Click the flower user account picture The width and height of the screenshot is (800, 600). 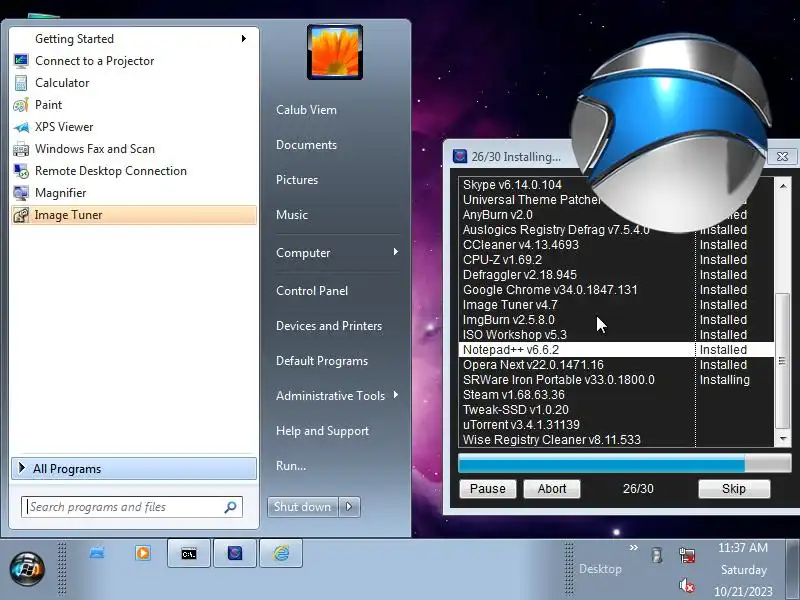335,52
